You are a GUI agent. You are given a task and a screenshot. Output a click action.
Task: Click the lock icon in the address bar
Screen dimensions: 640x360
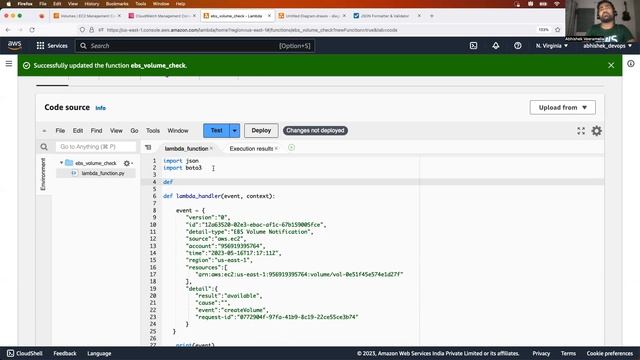(91, 30)
